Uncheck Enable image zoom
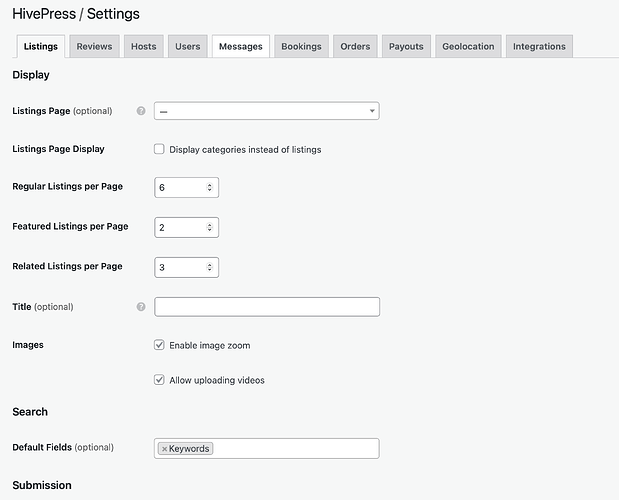619x500 pixels. [x=159, y=345]
